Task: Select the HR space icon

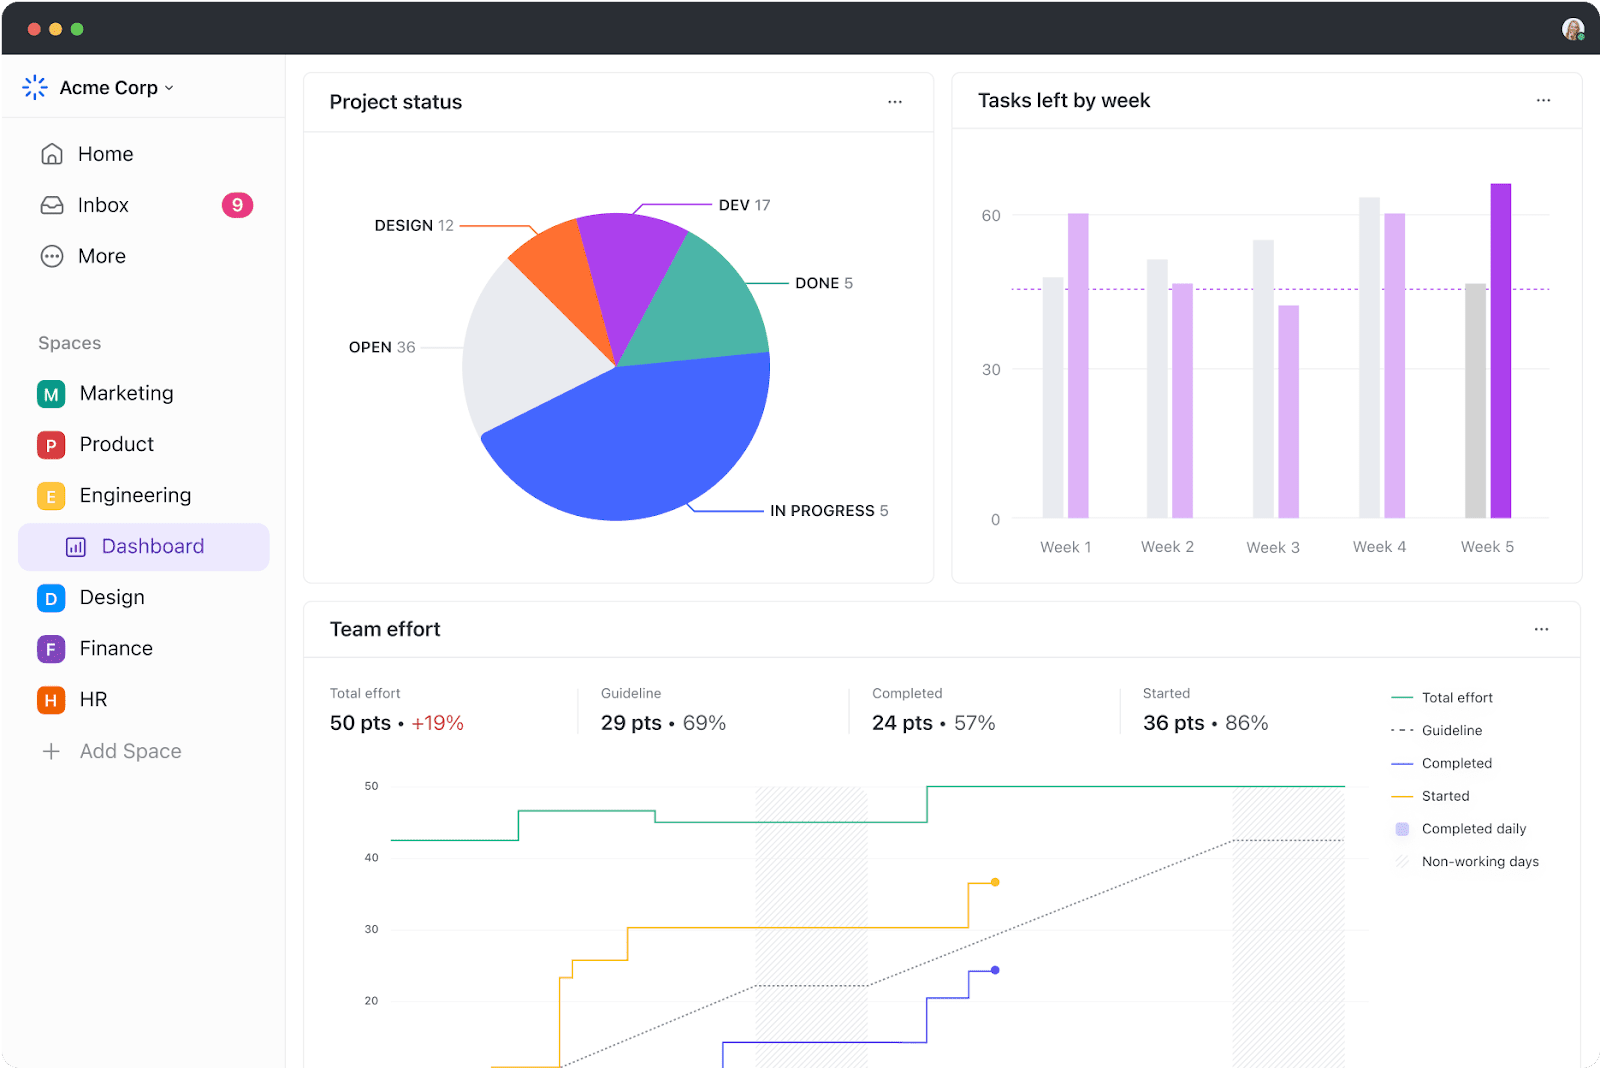Action: 50,699
